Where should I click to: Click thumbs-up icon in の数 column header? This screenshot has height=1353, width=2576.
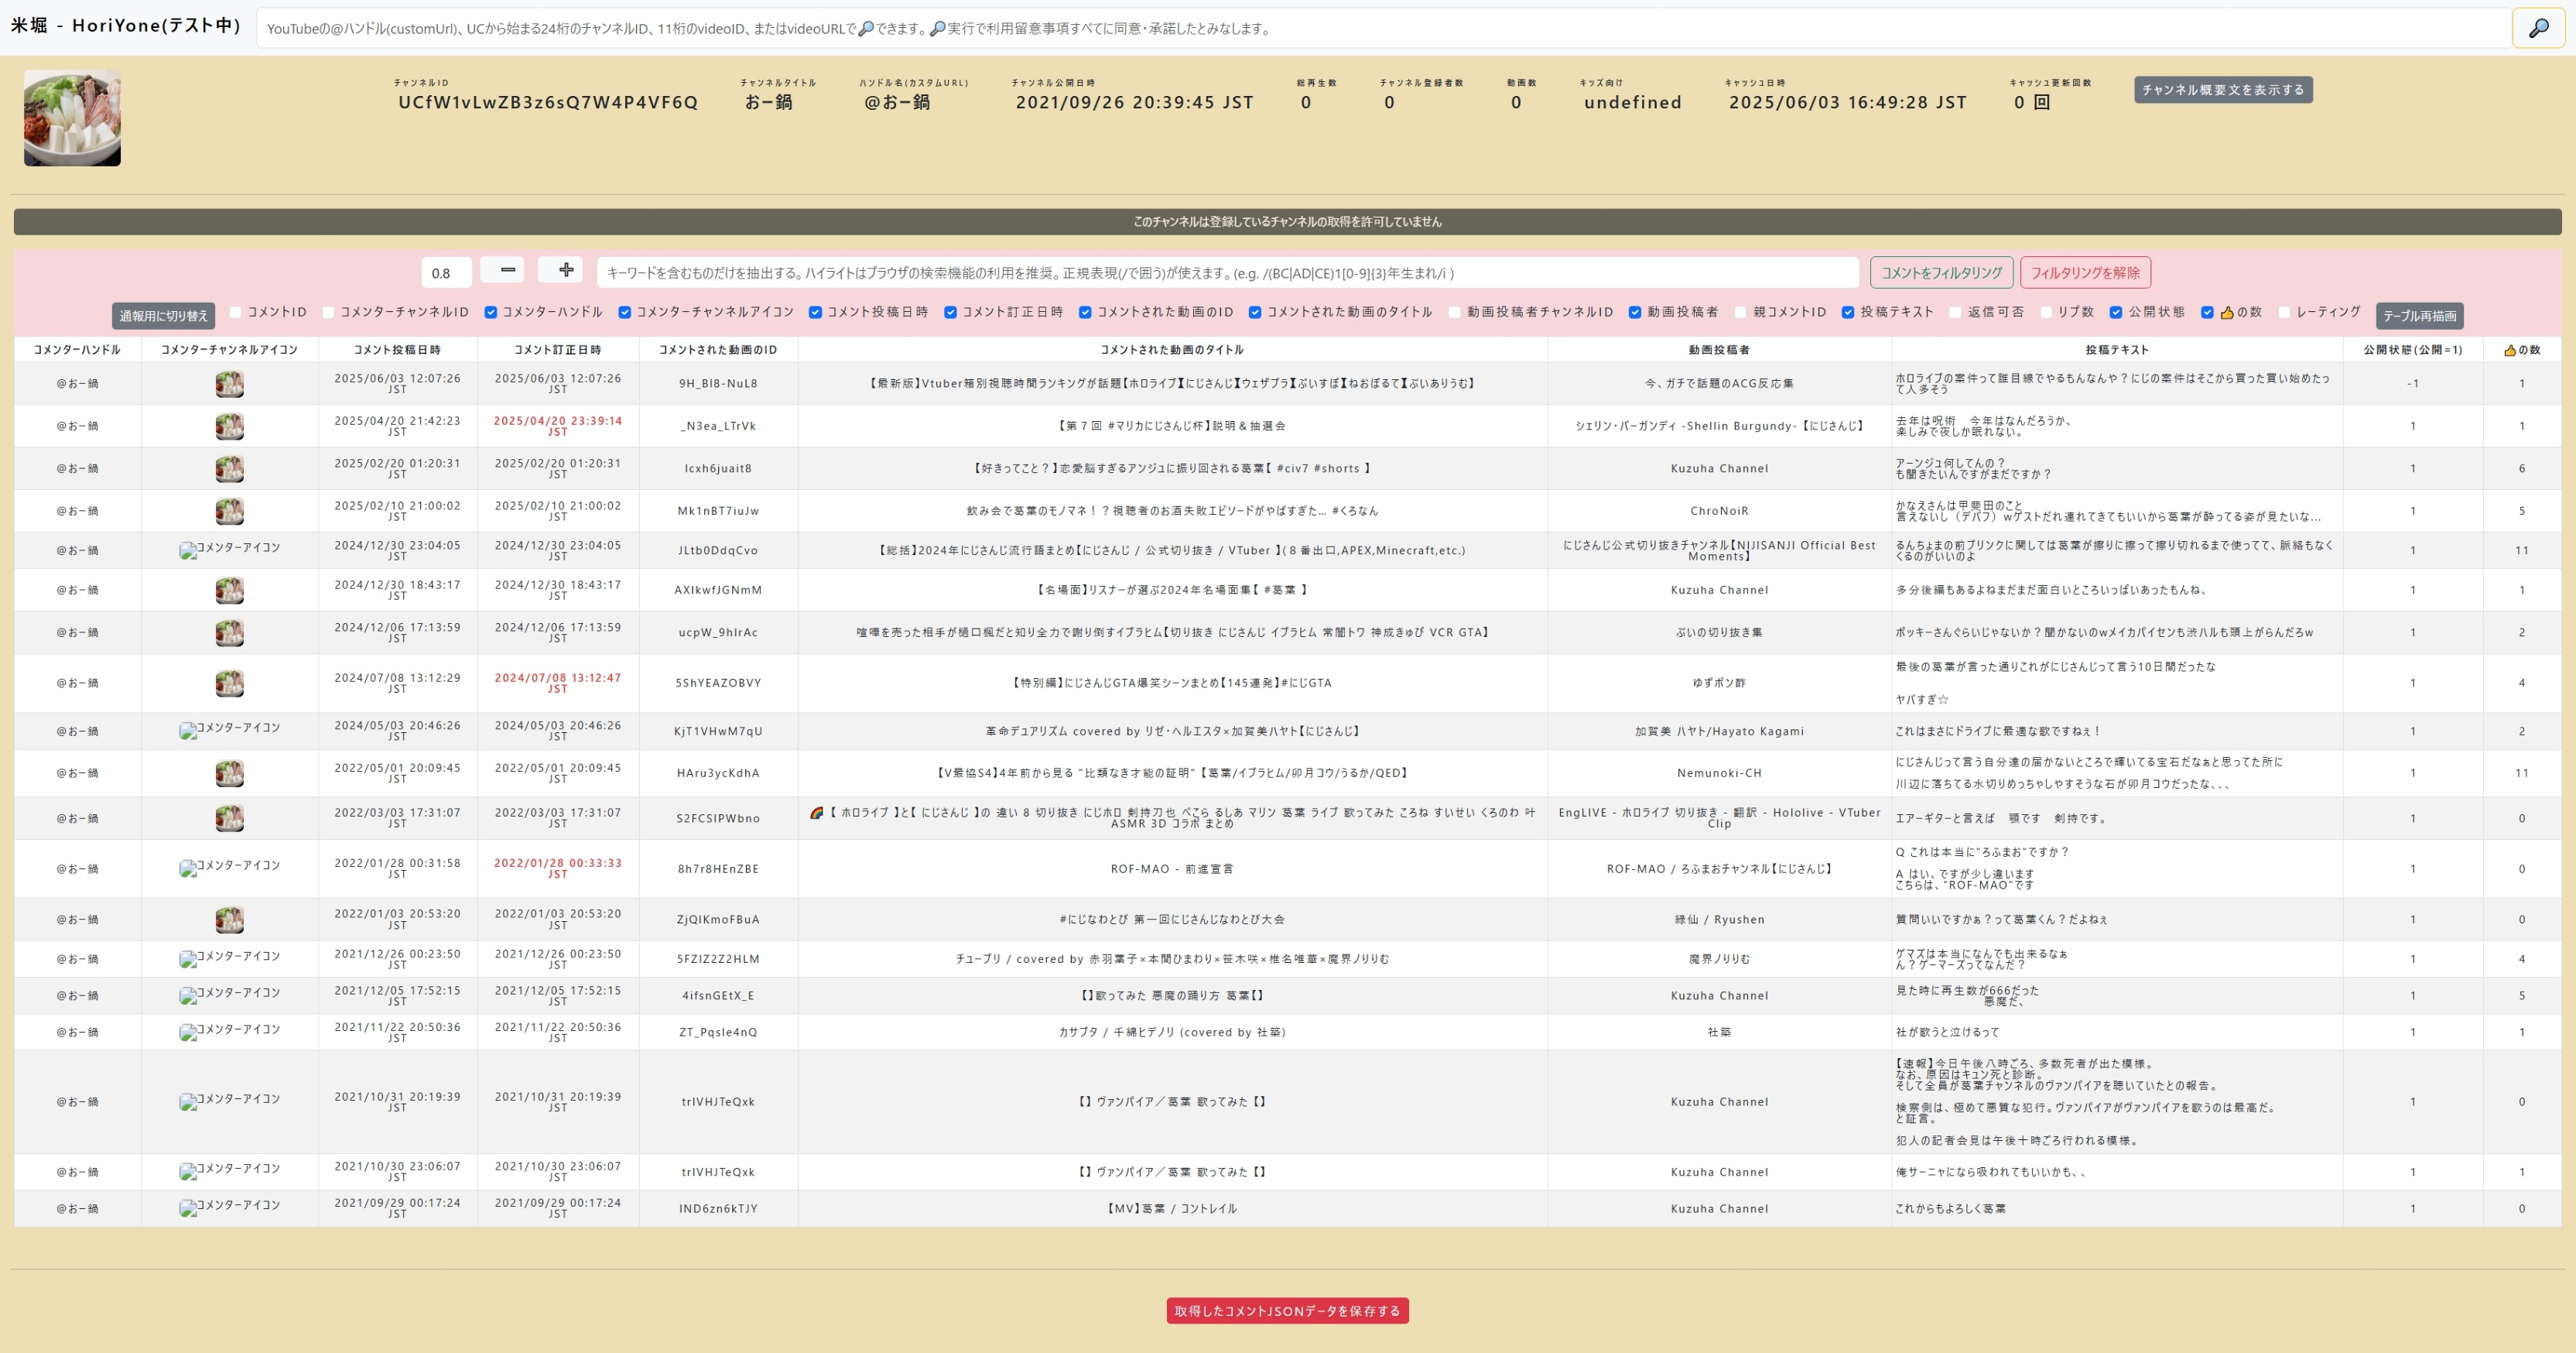[2509, 350]
